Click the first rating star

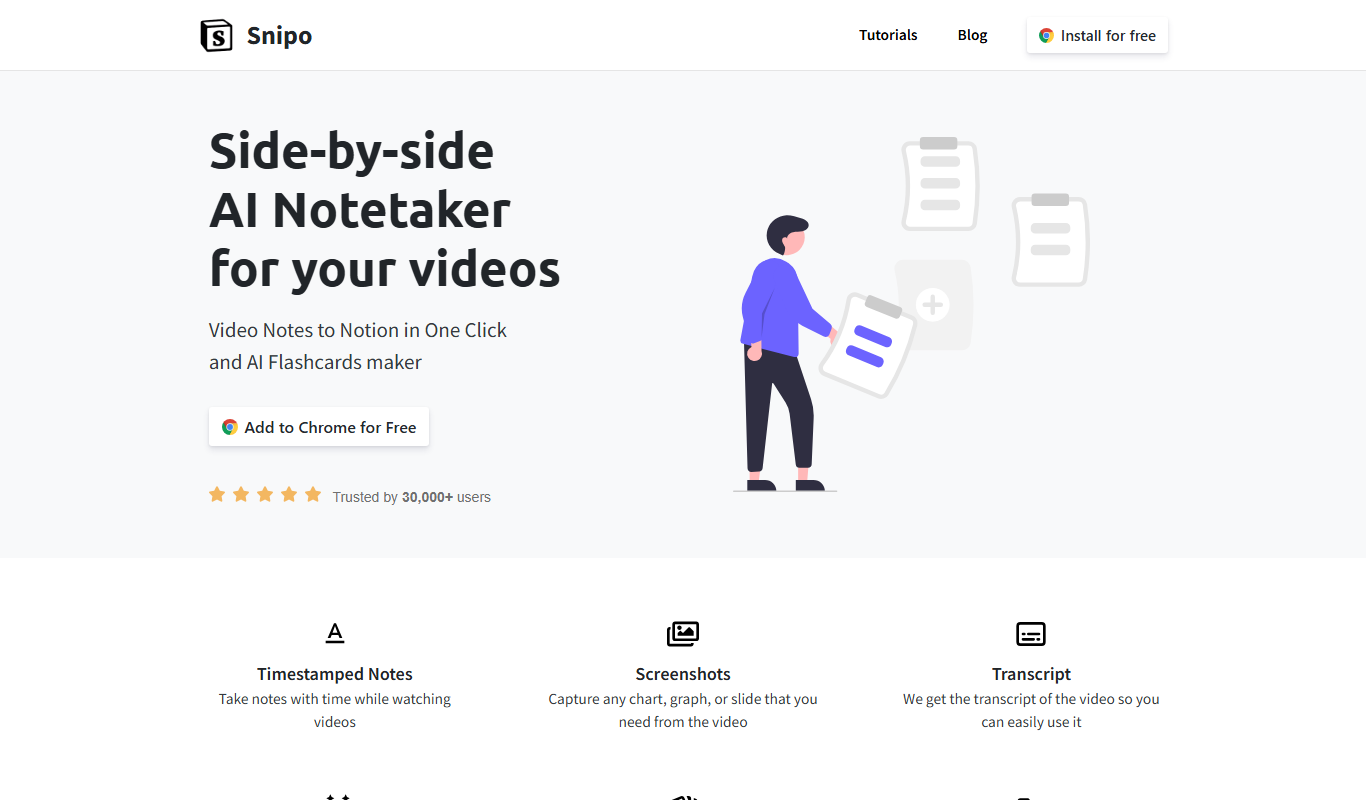coord(217,494)
